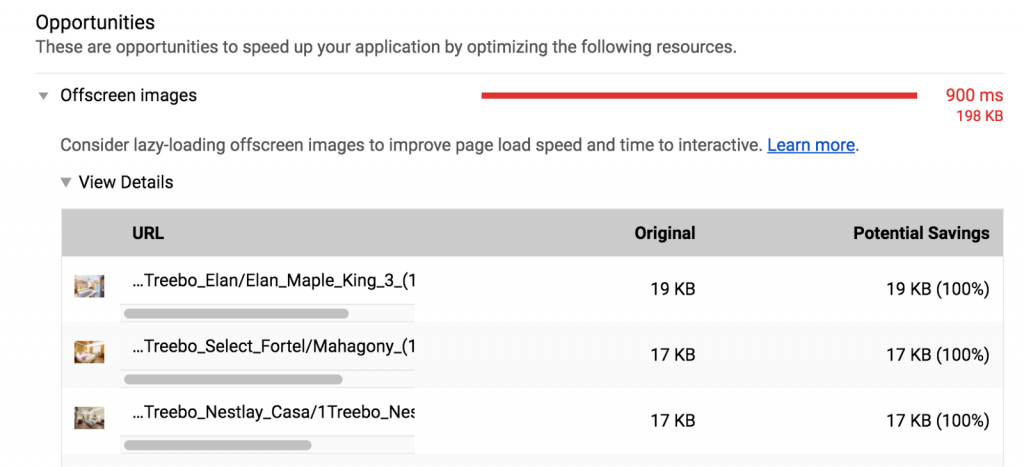Screen dimensions: 1024x467
Task: Click scrollbar under Select_Fortel URL
Action: [233, 380]
